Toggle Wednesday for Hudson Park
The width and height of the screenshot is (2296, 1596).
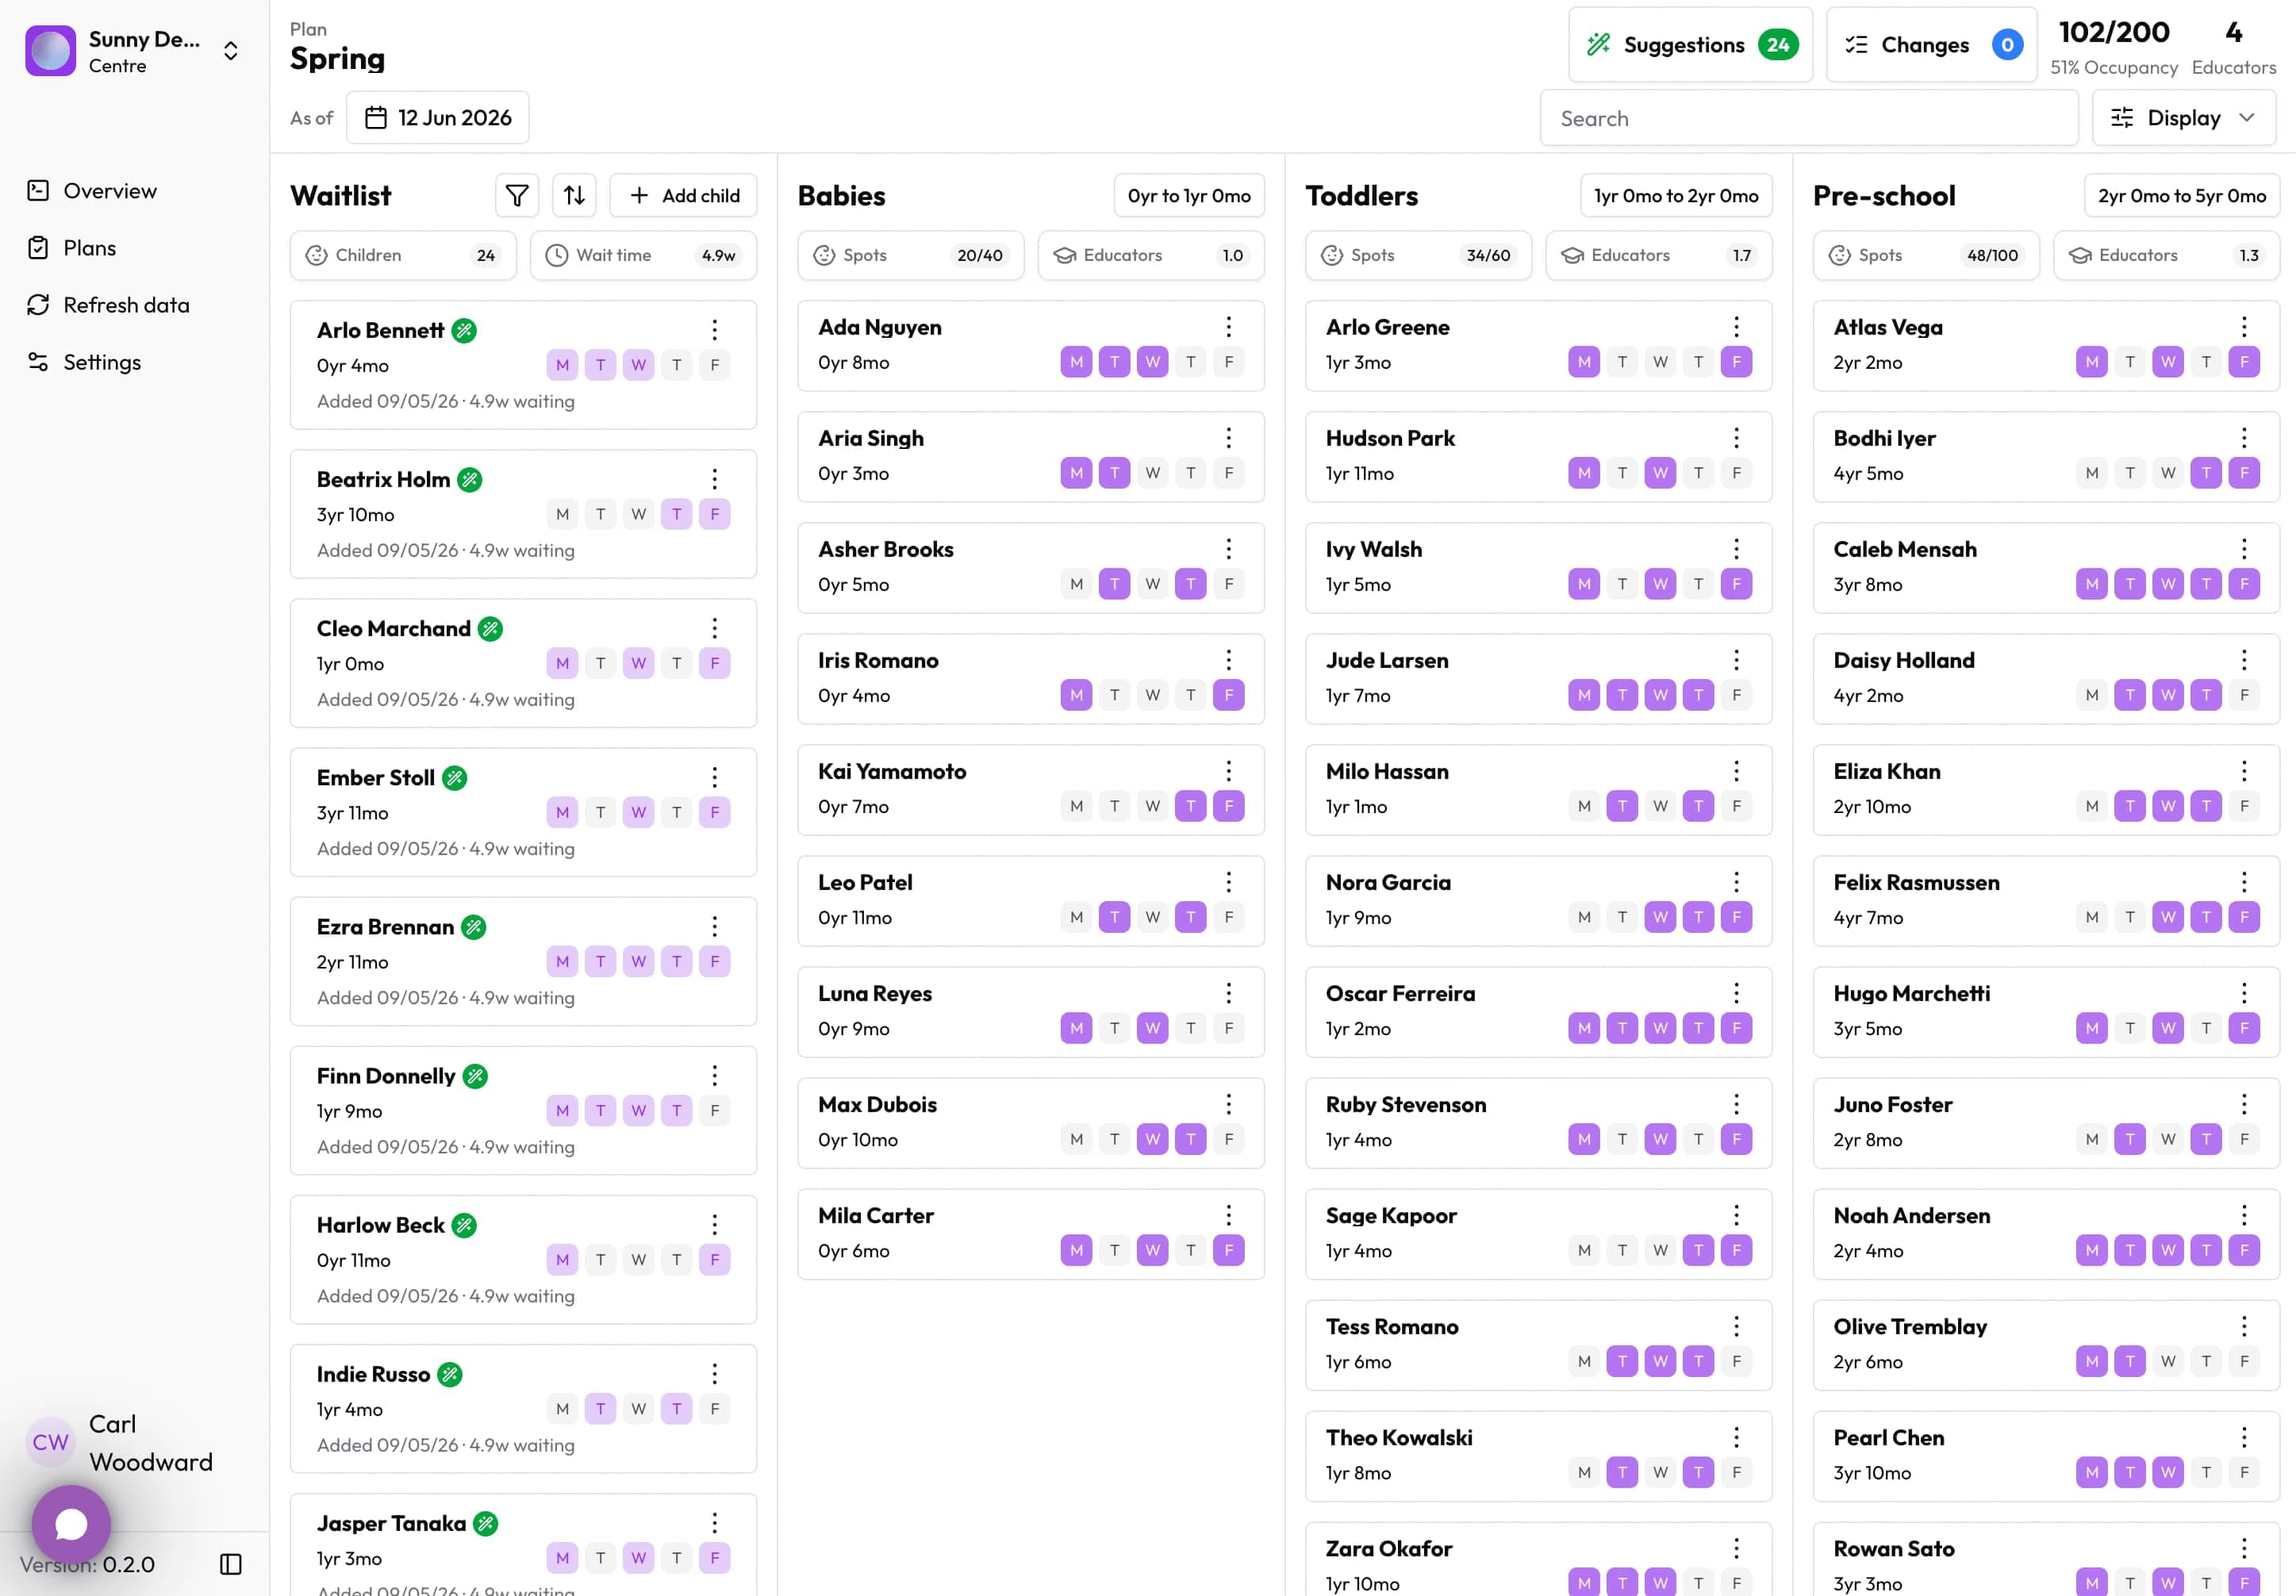(1660, 473)
